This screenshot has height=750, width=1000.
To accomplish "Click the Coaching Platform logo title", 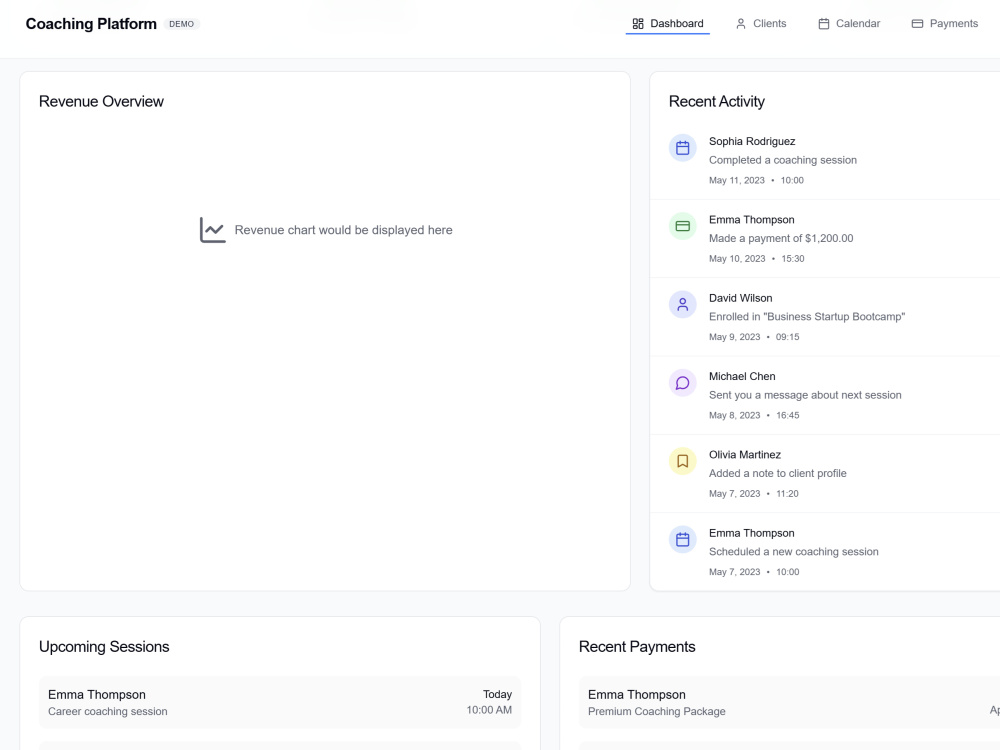I will coord(91,24).
